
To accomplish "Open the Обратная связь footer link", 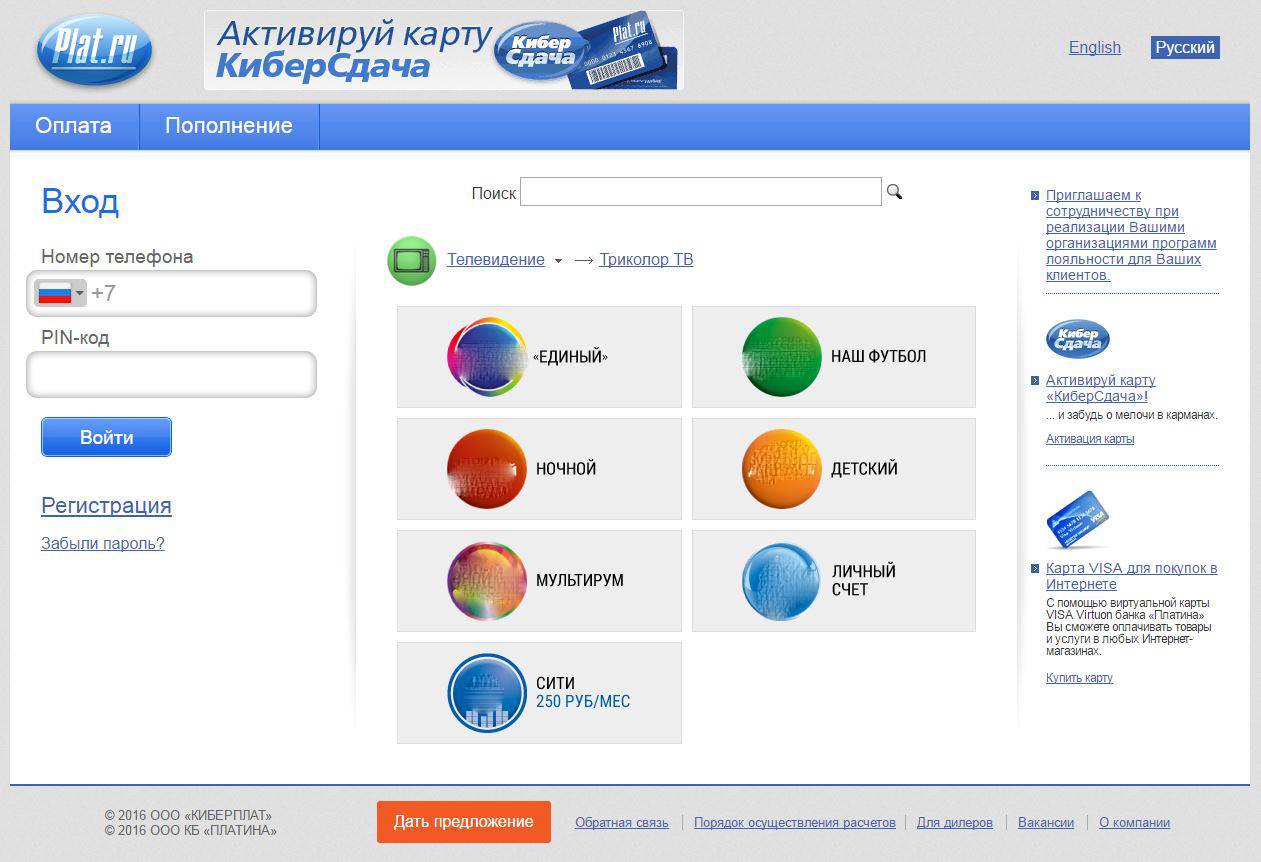I will [622, 823].
